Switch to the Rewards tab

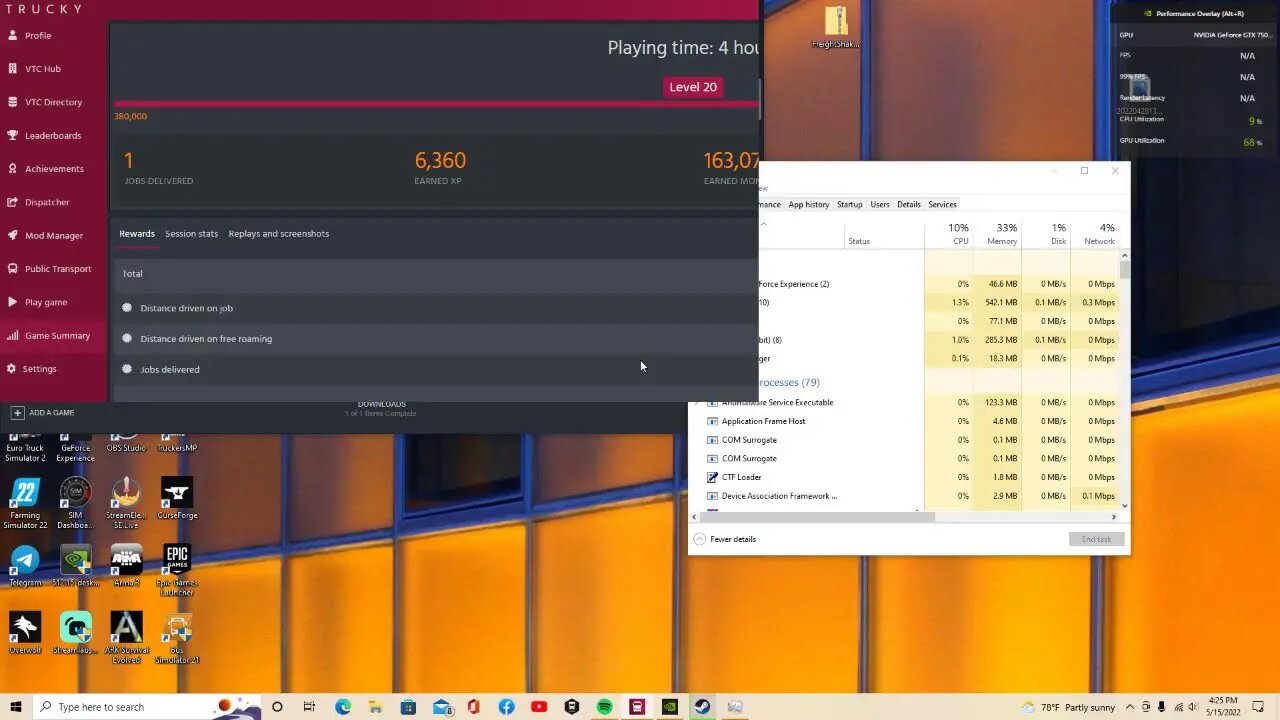coord(137,234)
